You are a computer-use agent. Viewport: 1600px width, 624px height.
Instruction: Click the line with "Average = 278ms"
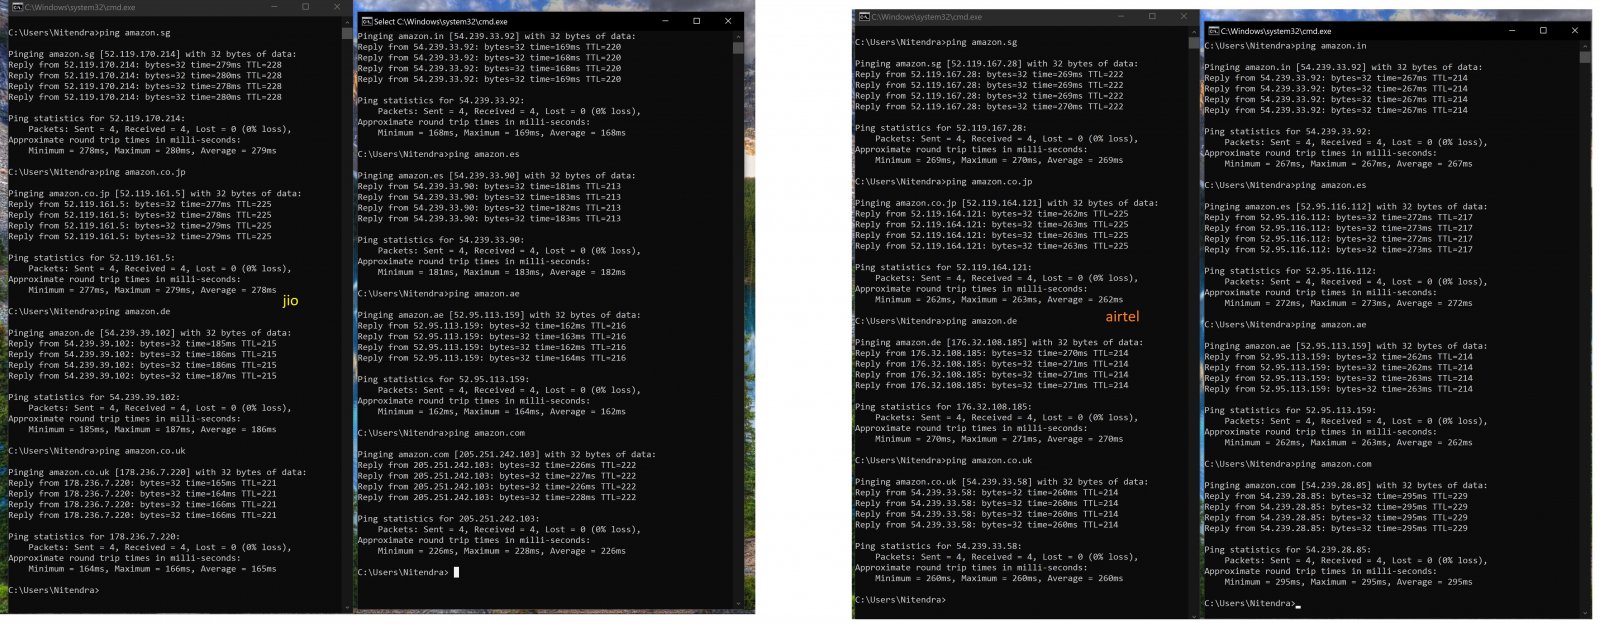click(152, 290)
